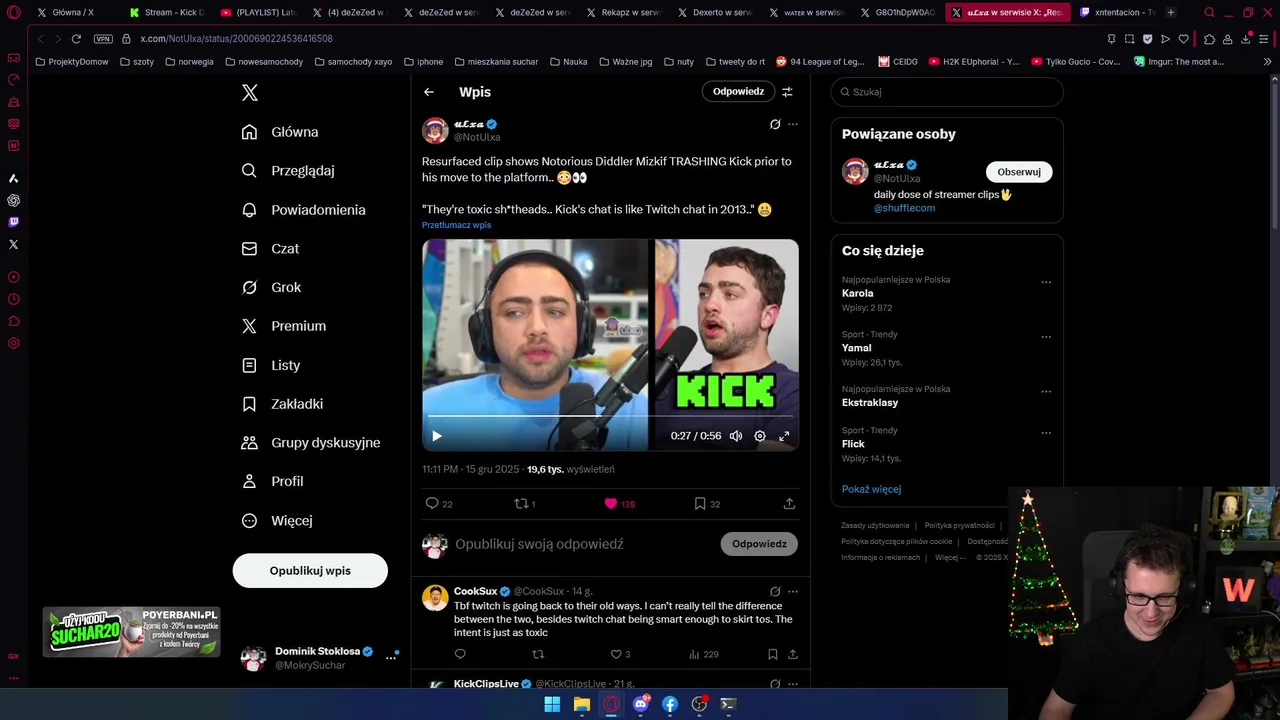Reload the page

pos(76,38)
